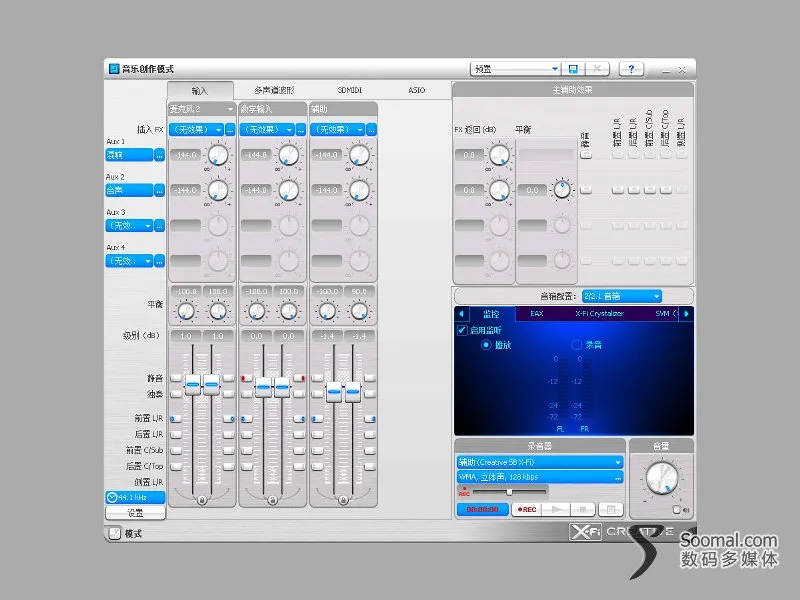Click the recorder file button right of stop
The width and height of the screenshot is (800, 600).
(611, 509)
